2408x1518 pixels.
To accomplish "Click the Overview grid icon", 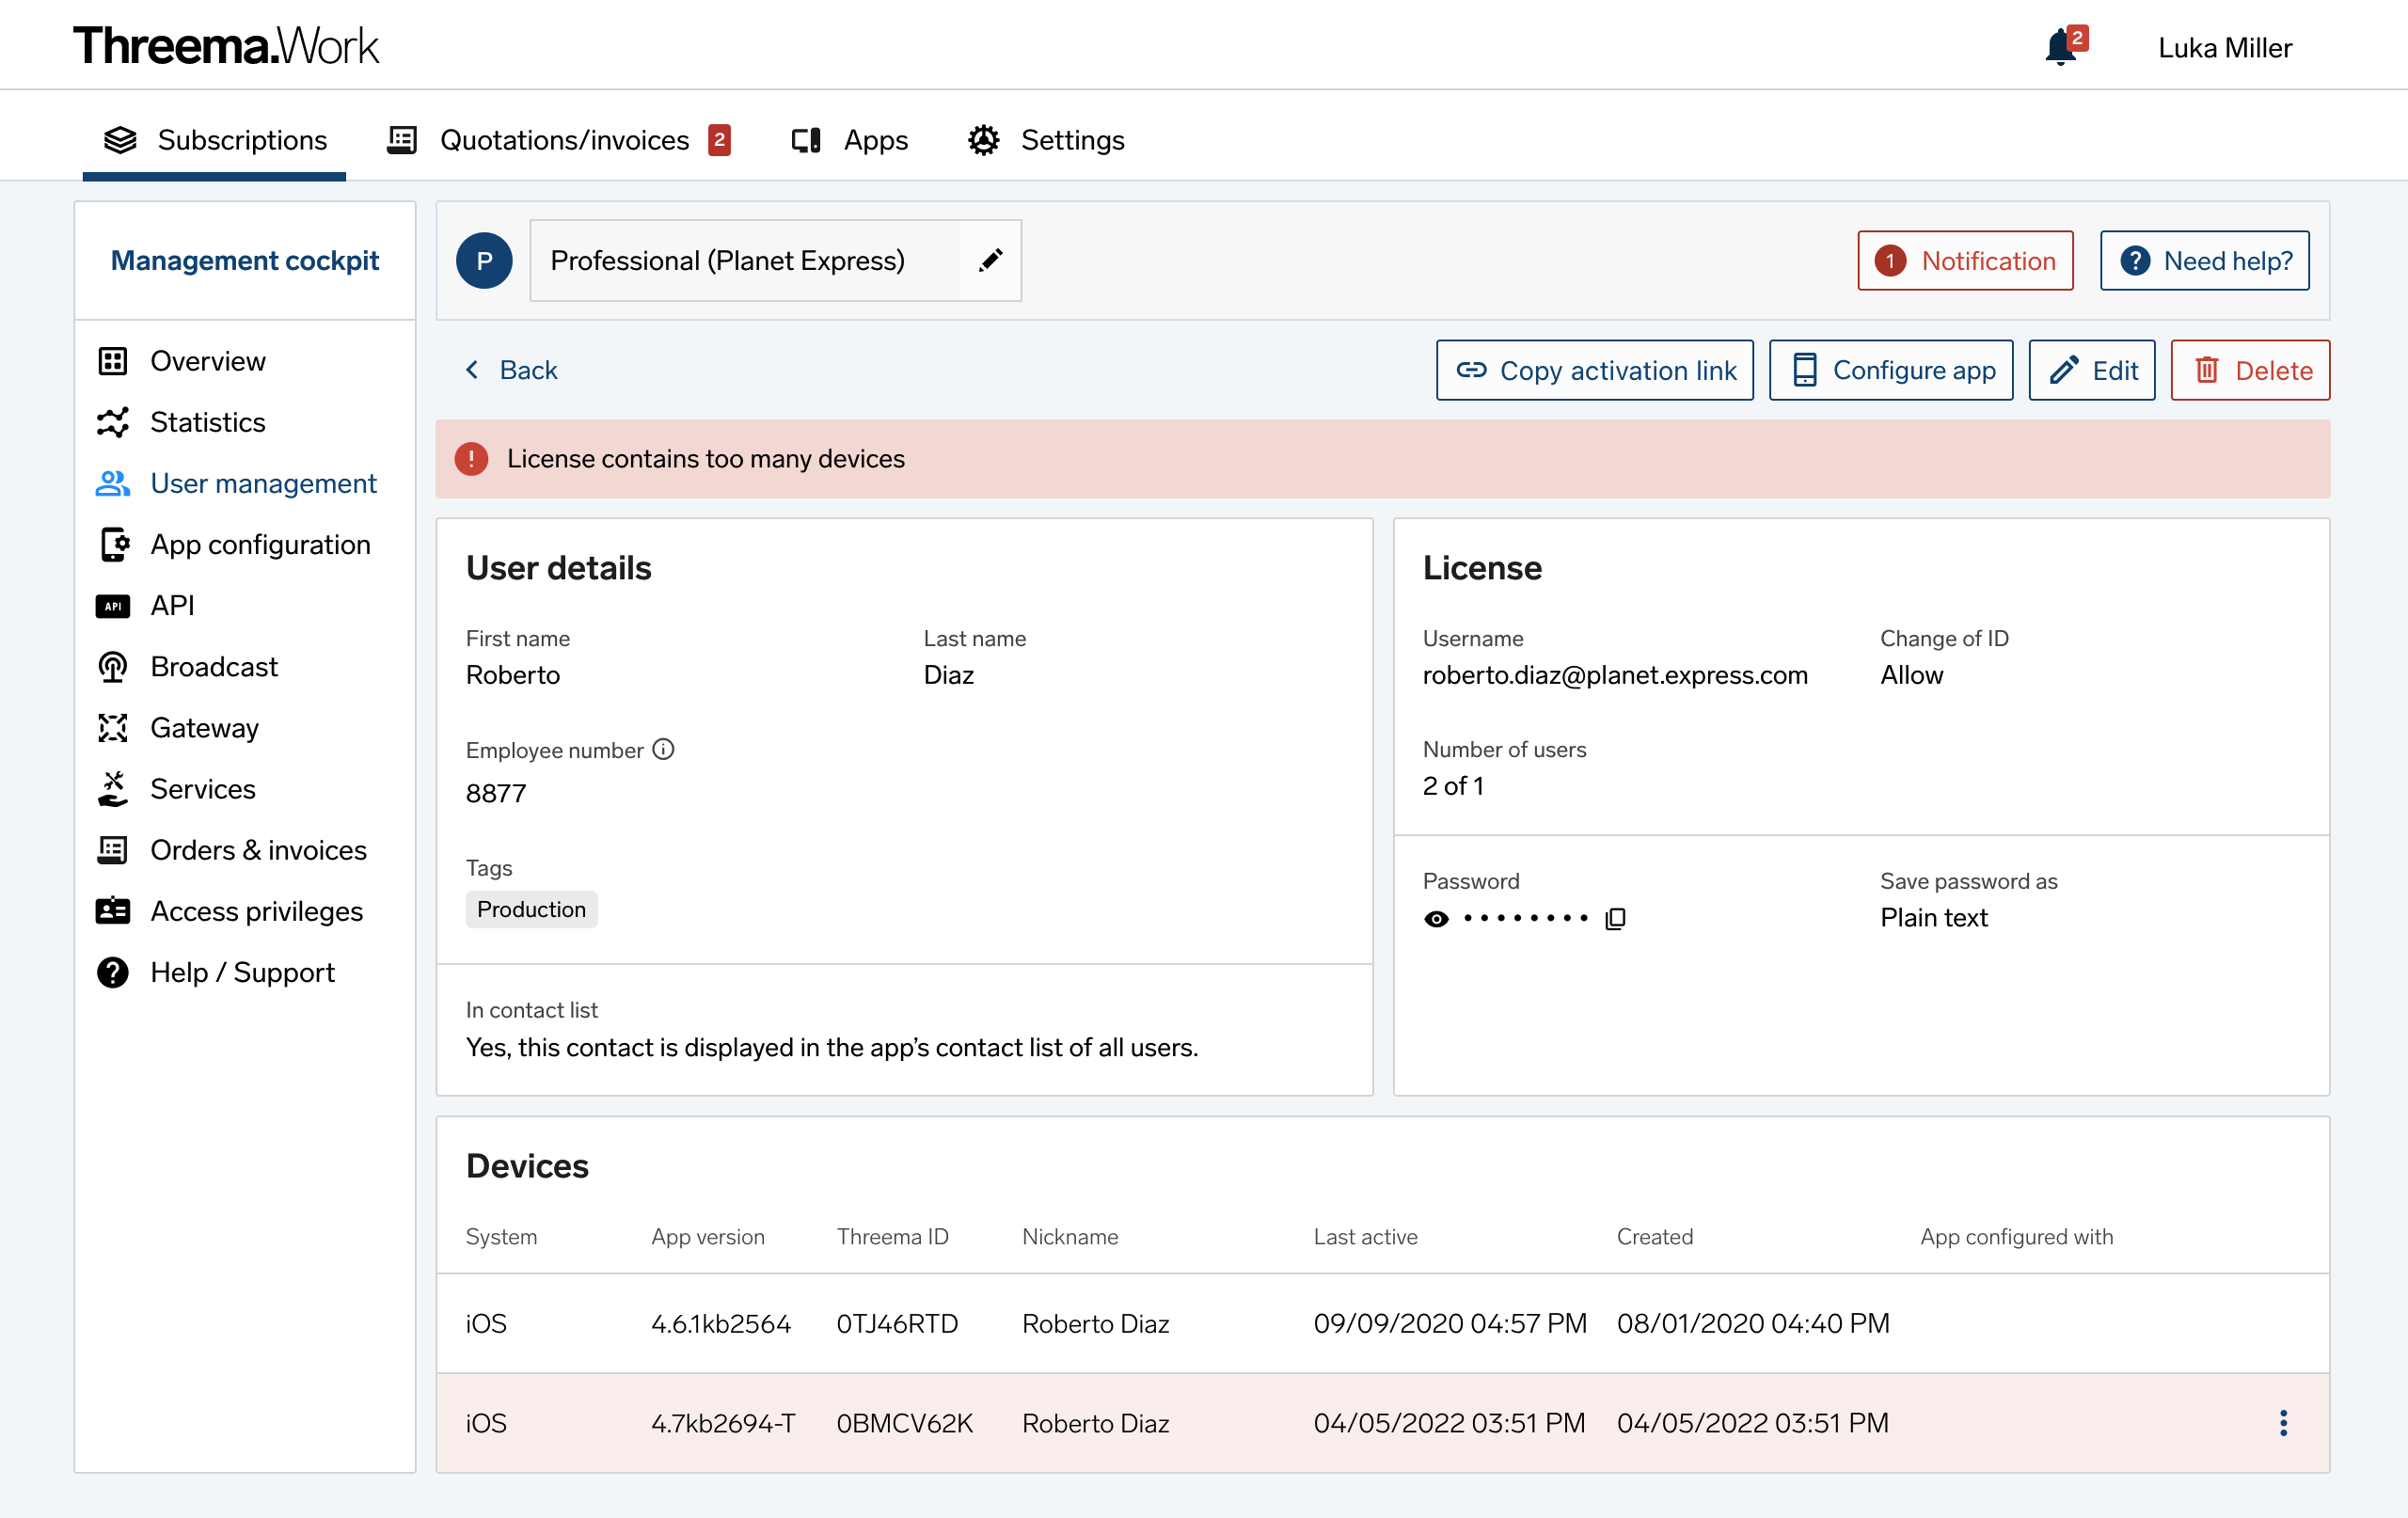I will click(113, 361).
